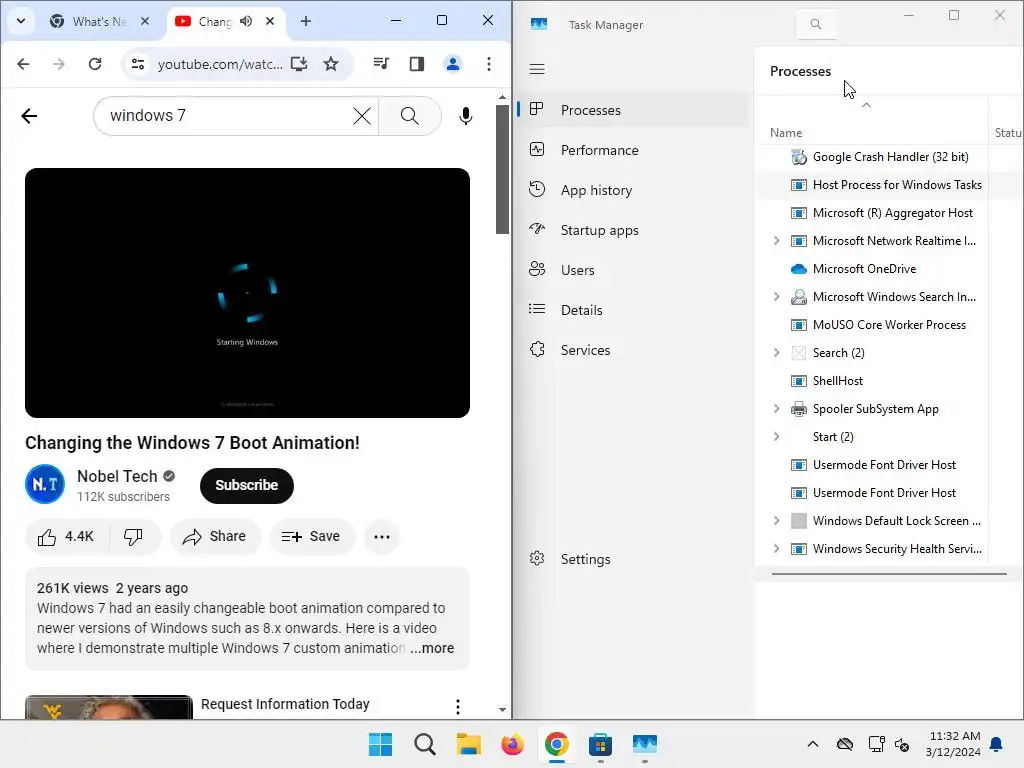1024x768 pixels.
Task: Open Chrome media controls icon
Action: click(x=381, y=64)
